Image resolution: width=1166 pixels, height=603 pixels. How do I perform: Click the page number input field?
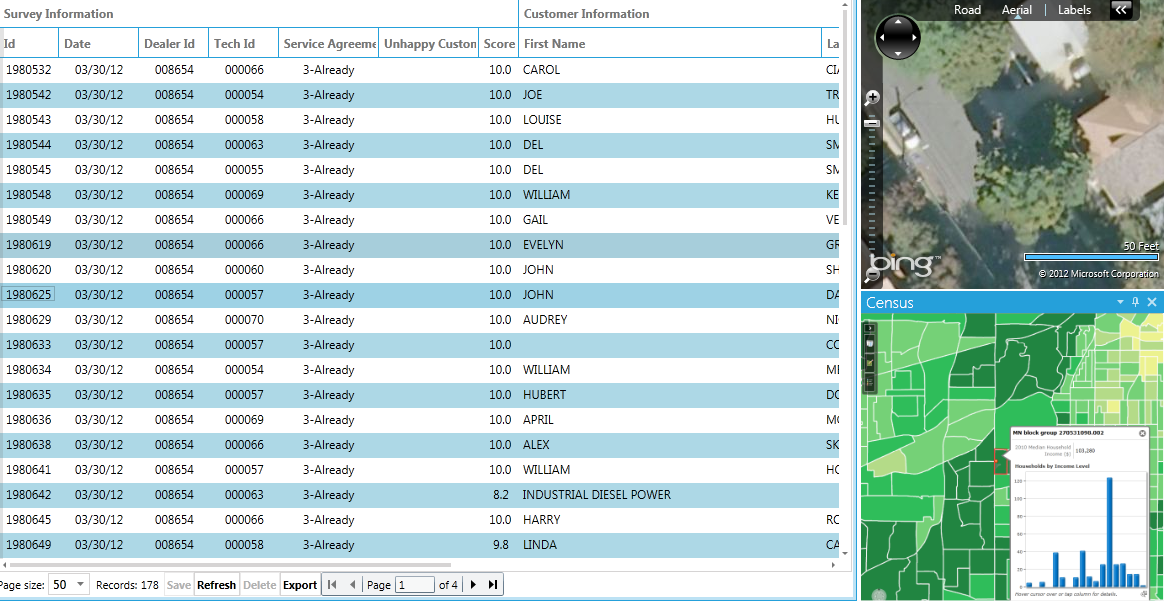click(x=415, y=585)
